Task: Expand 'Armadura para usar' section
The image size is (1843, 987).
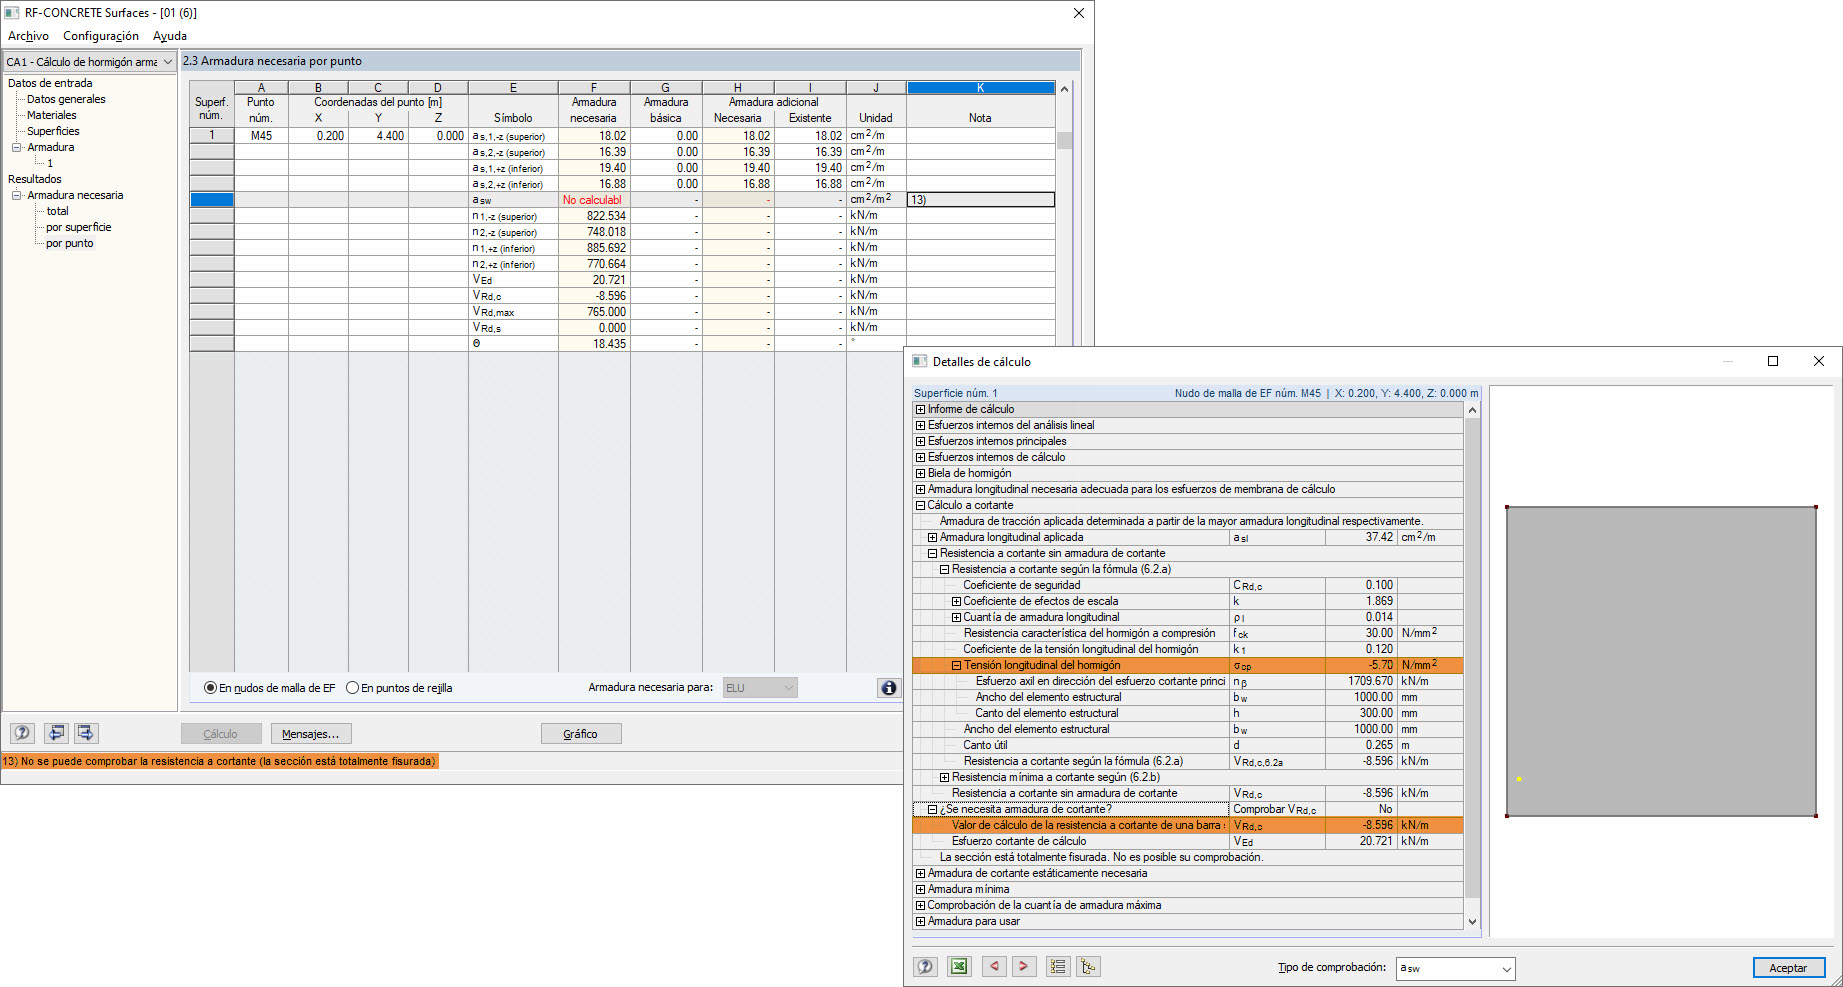Action: click(x=921, y=921)
